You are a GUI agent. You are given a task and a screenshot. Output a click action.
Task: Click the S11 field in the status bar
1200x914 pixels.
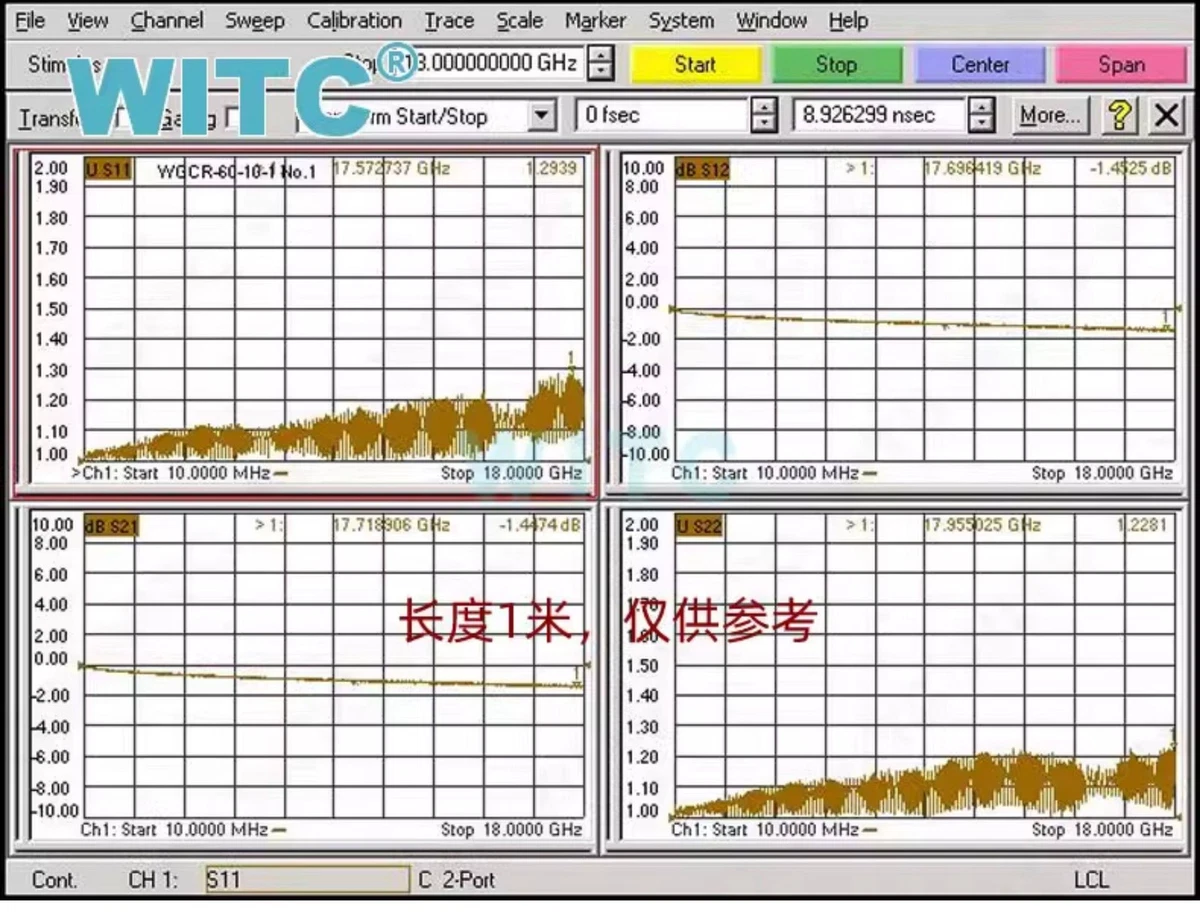(x=307, y=880)
